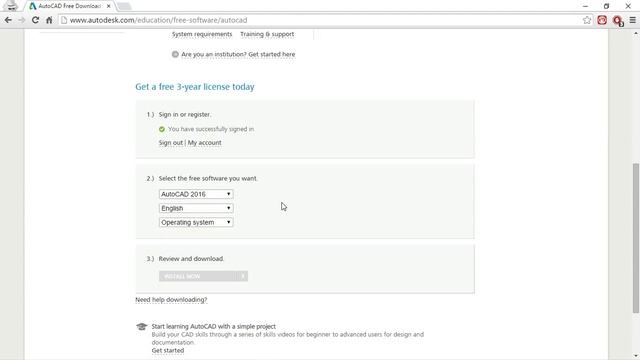Click the Get a free 3-year license heading

(x=195, y=87)
